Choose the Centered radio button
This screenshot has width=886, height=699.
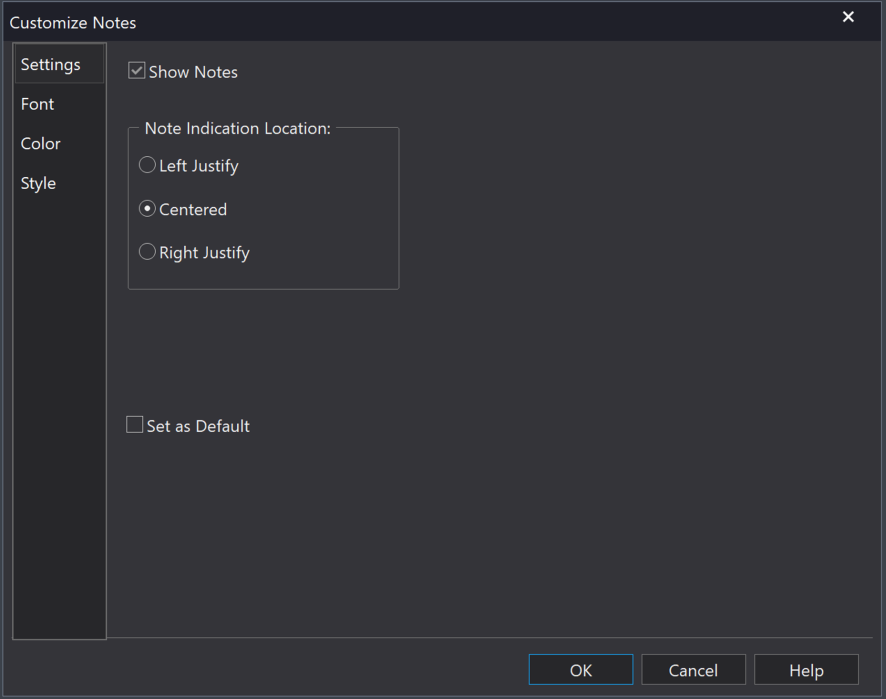147,209
